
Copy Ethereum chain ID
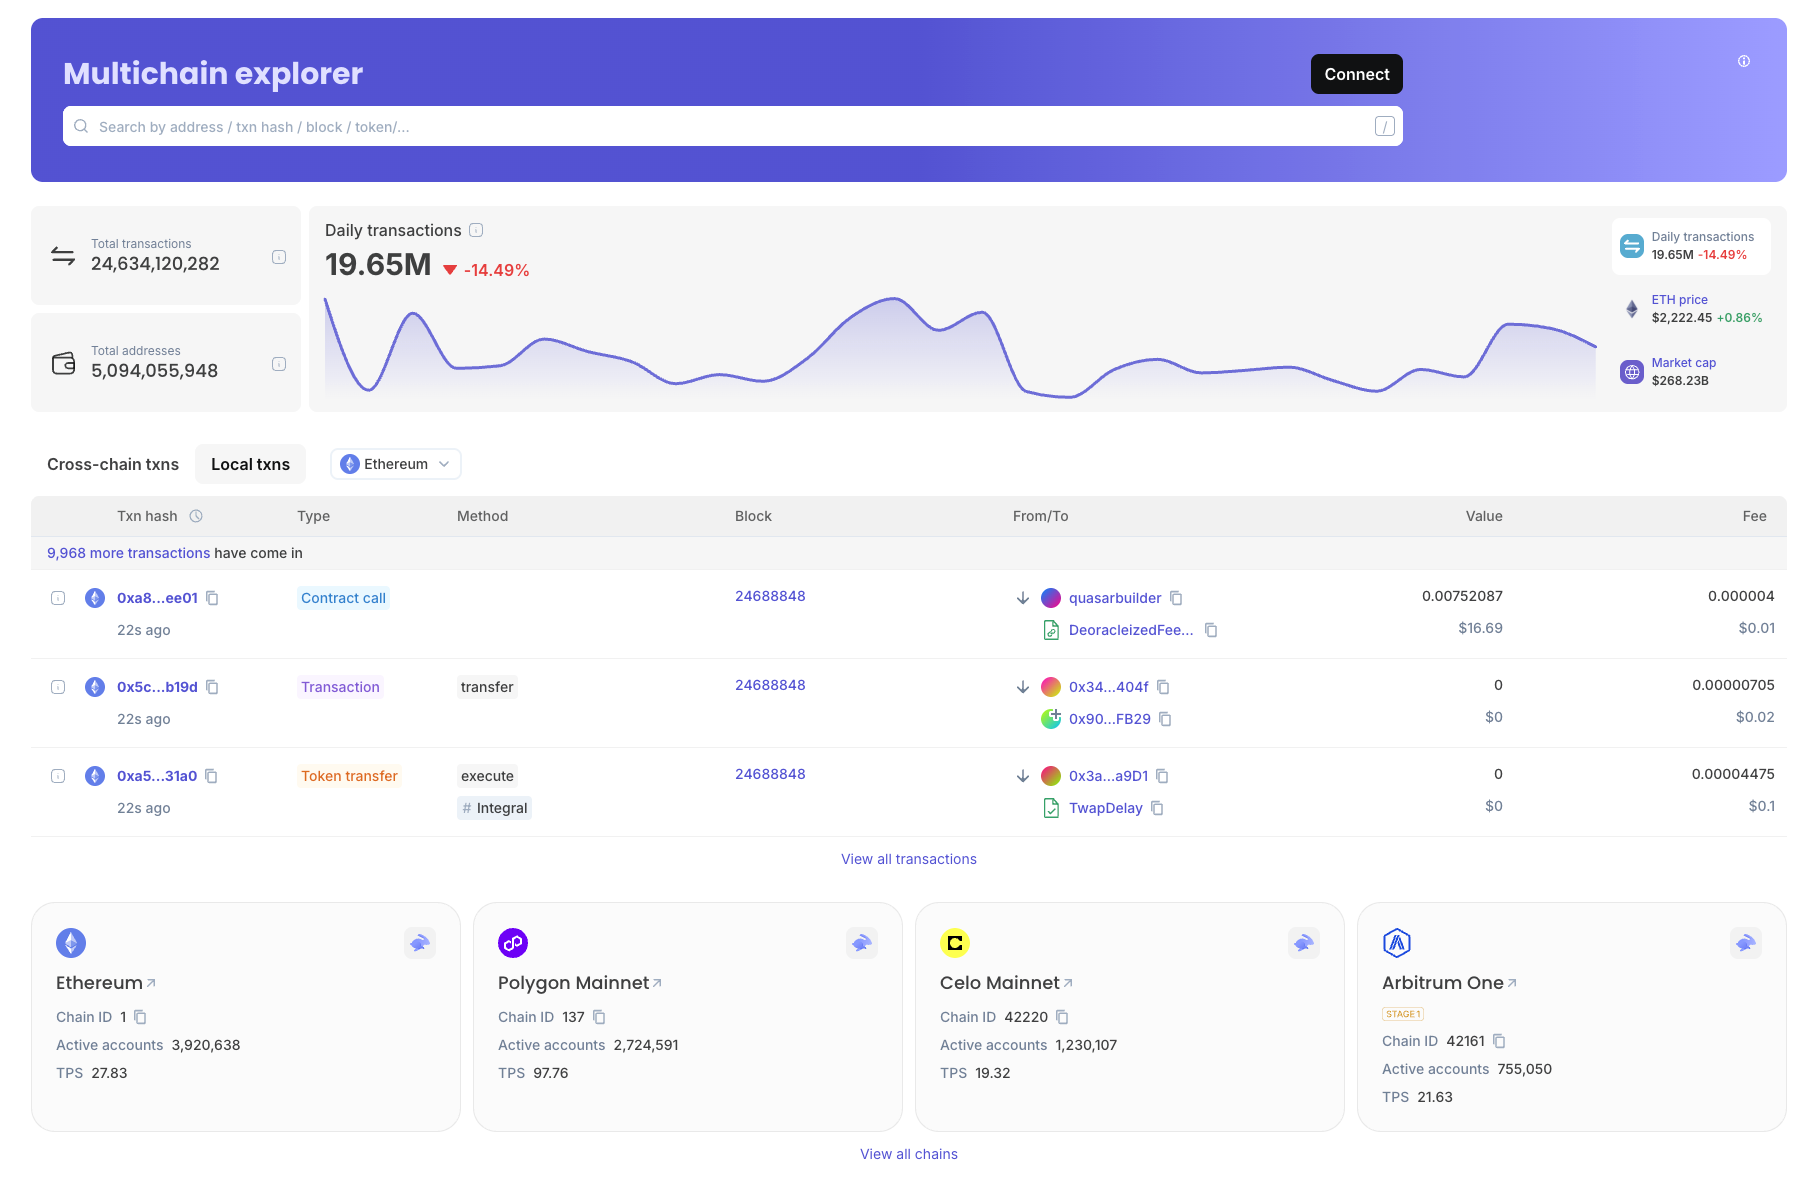(140, 1017)
